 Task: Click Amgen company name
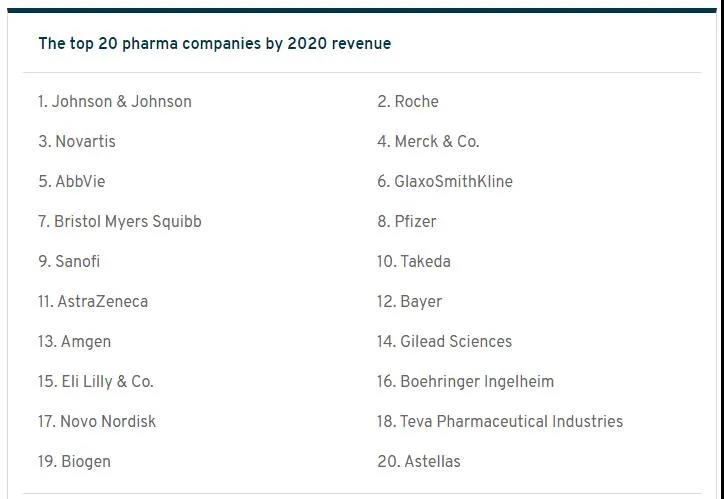coord(74,342)
